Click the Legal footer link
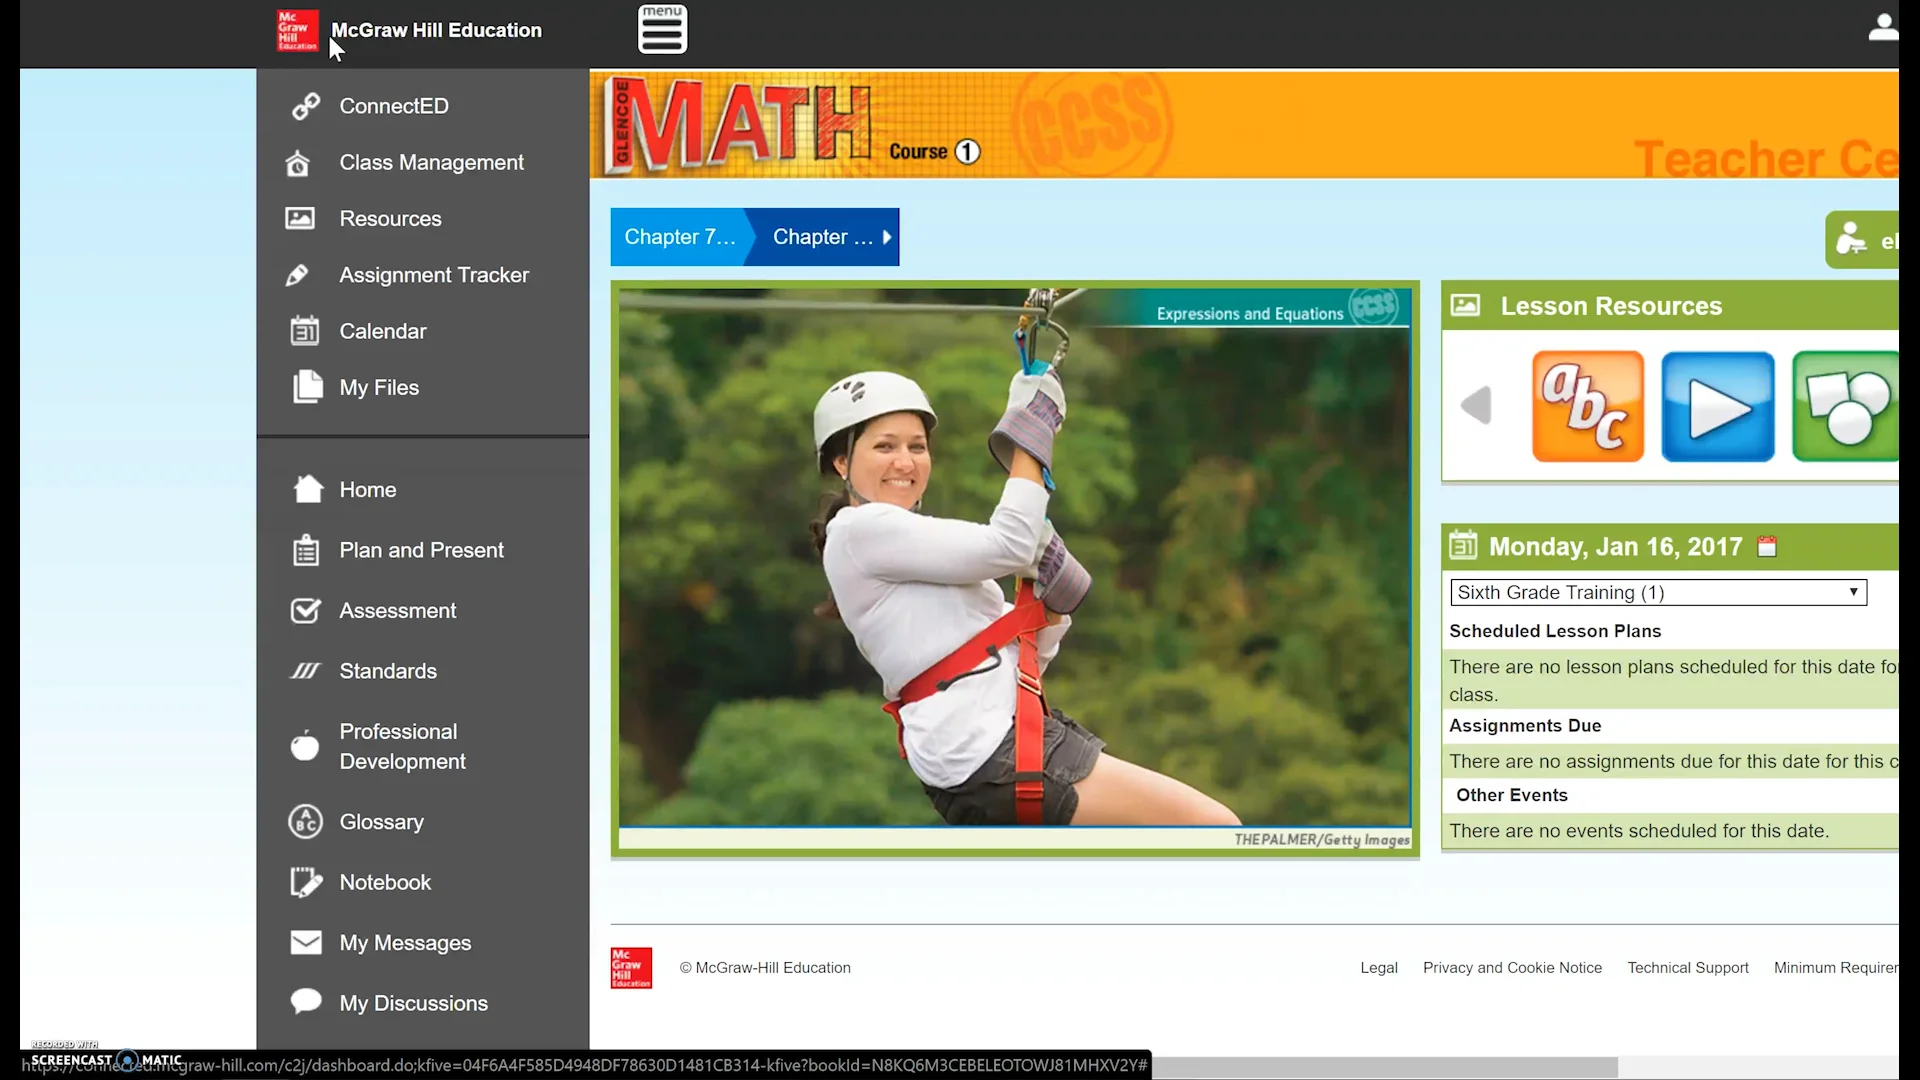 pyautogui.click(x=1379, y=968)
